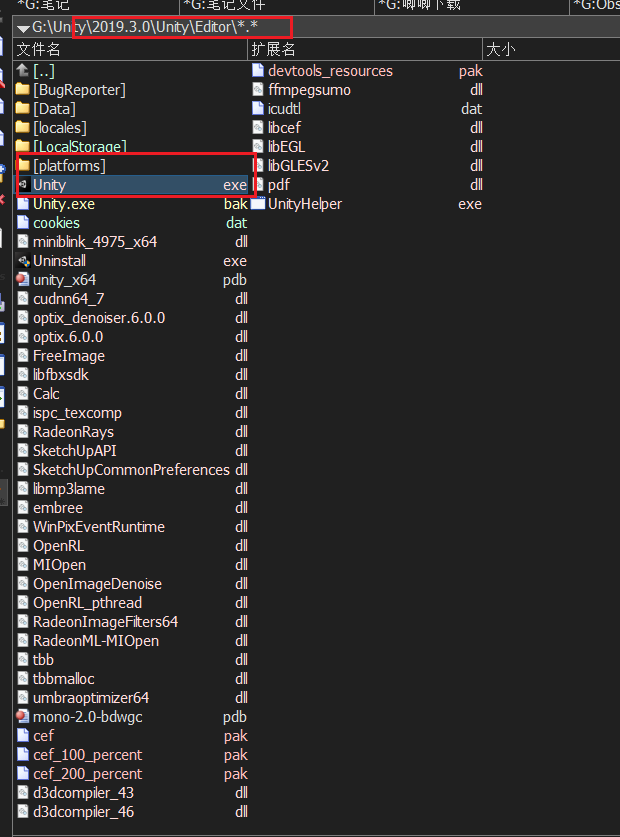Open the path history dropdown arrow
The height and width of the screenshot is (837, 620).
point(23,28)
